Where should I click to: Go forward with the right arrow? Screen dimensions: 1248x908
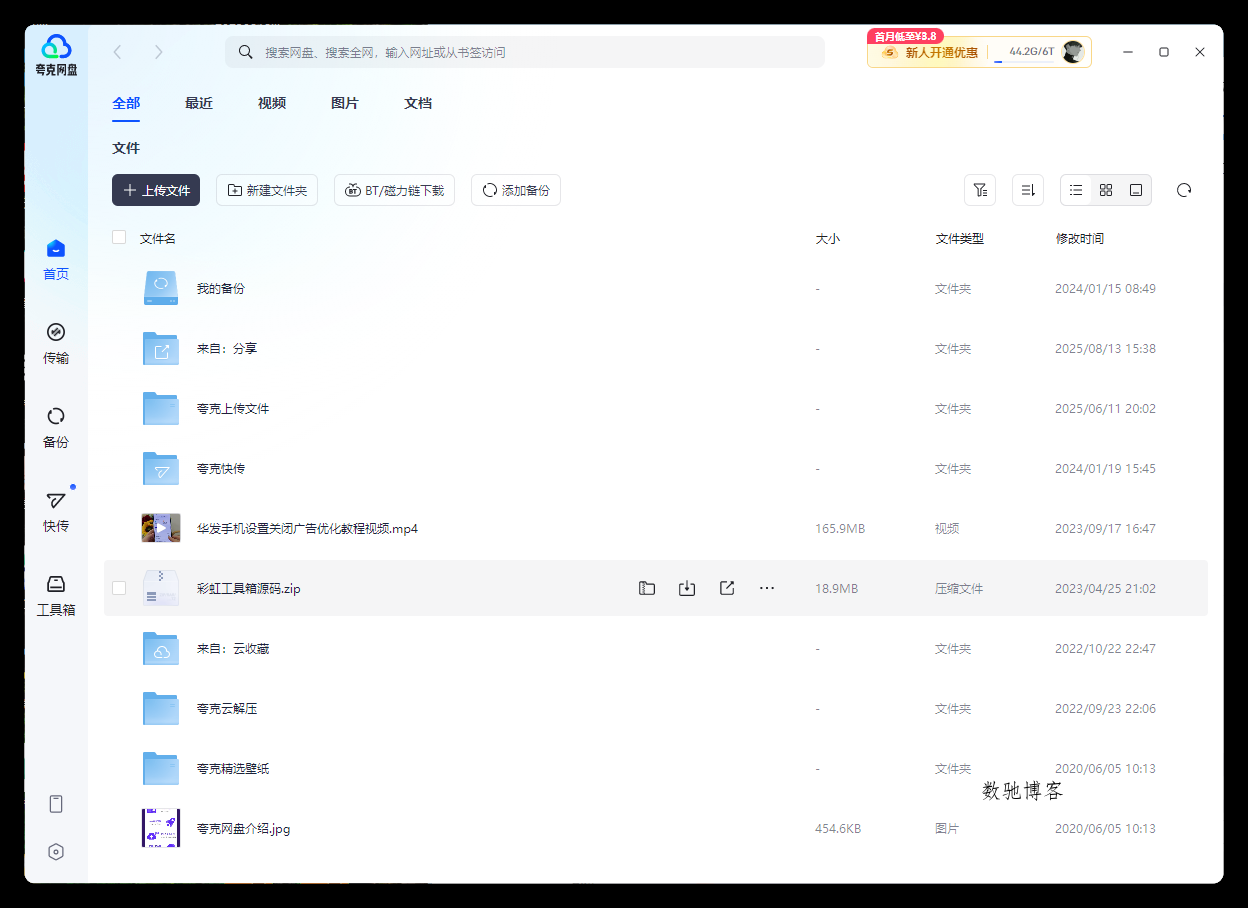pyautogui.click(x=158, y=52)
